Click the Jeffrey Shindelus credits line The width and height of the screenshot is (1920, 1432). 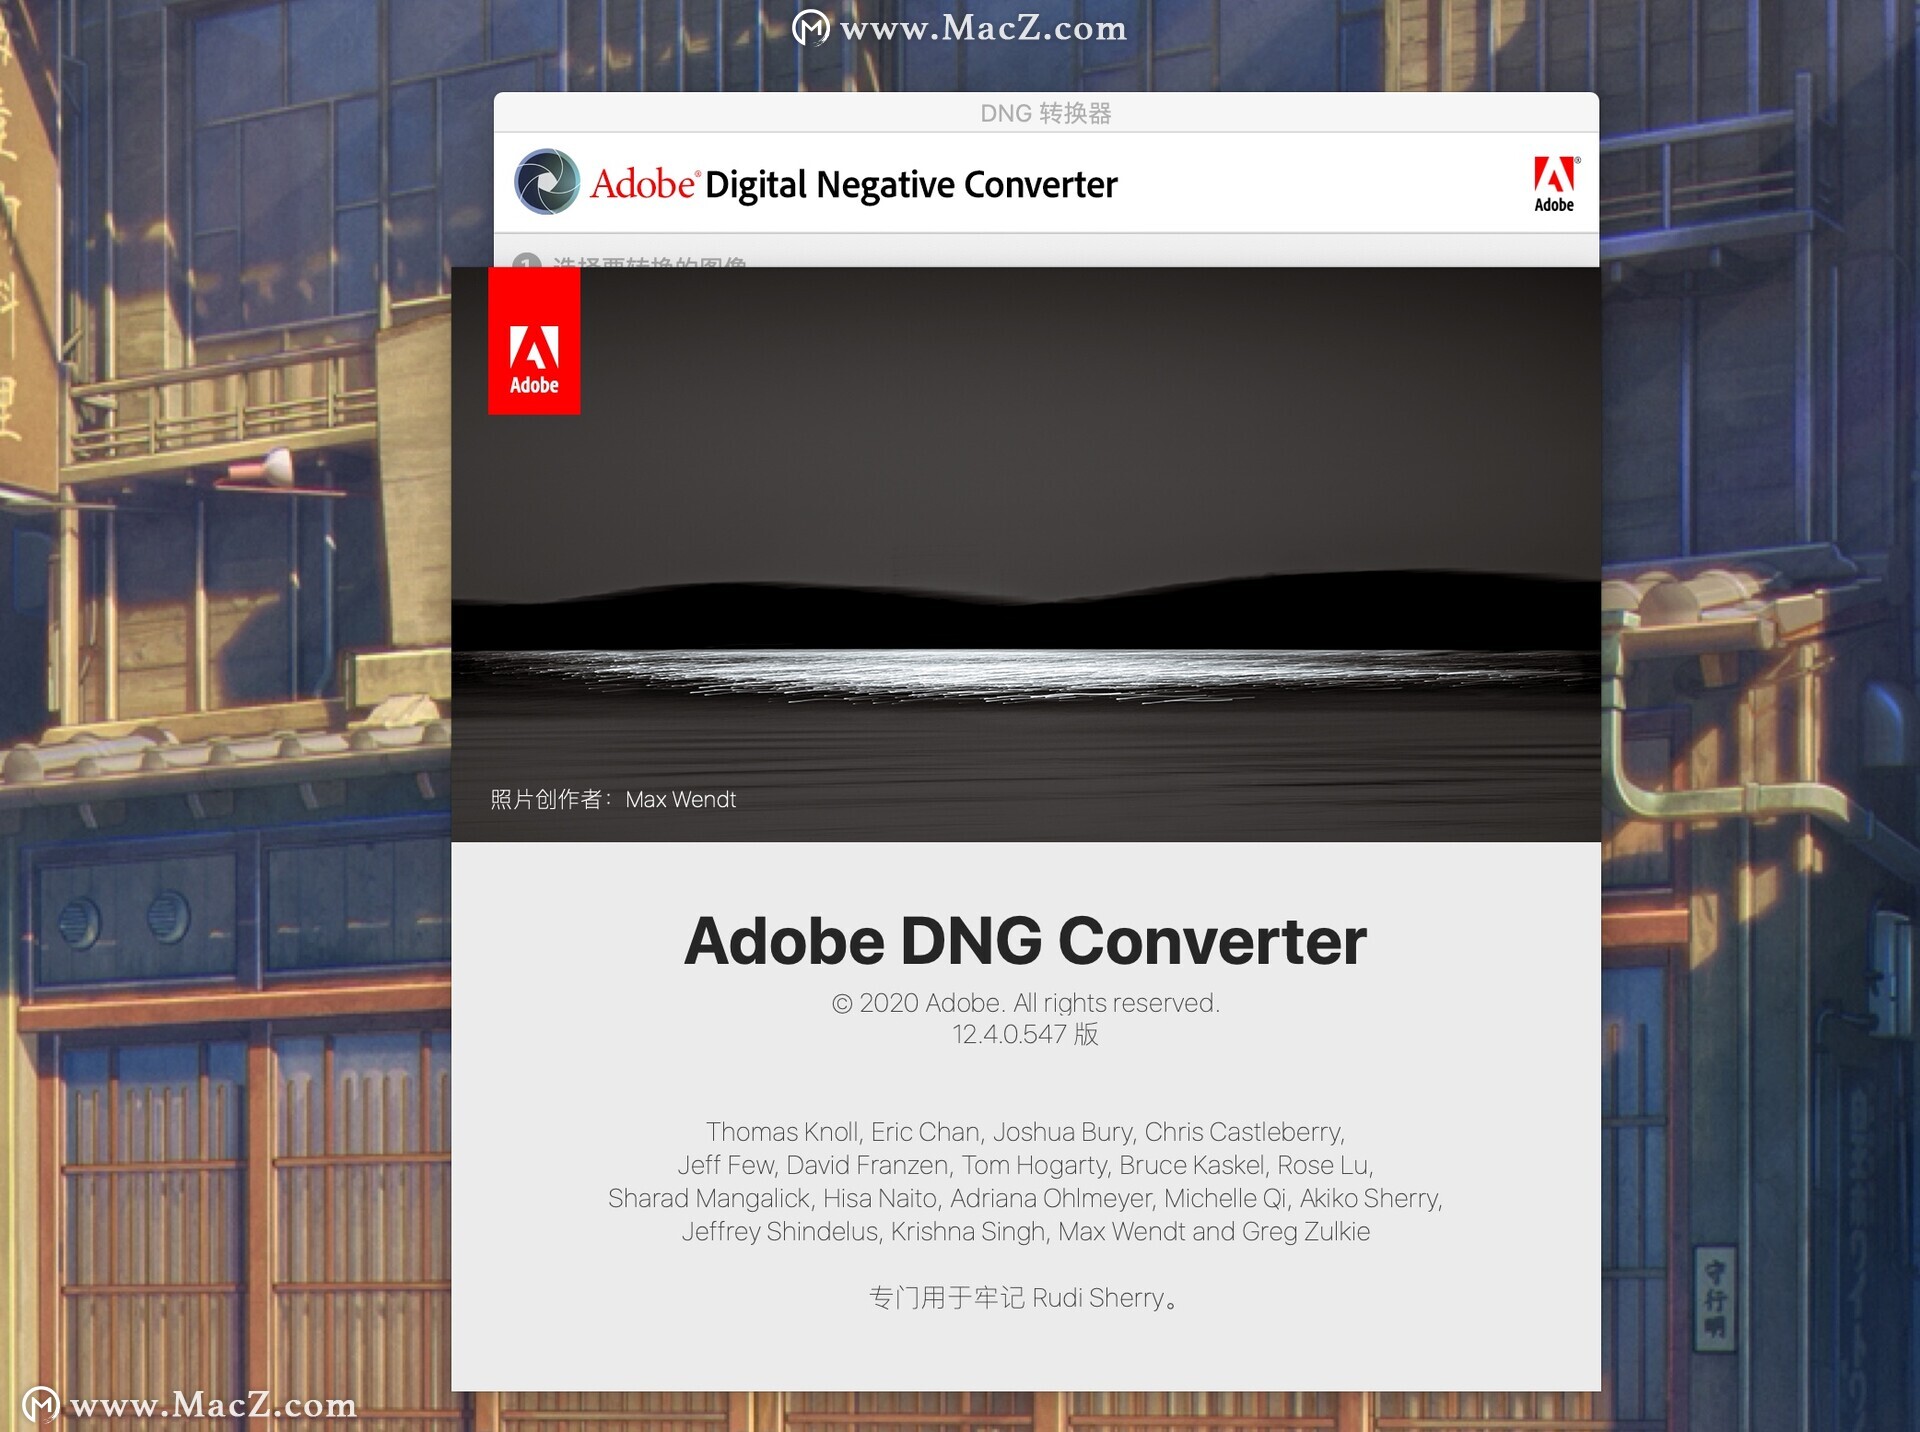coord(1026,1231)
